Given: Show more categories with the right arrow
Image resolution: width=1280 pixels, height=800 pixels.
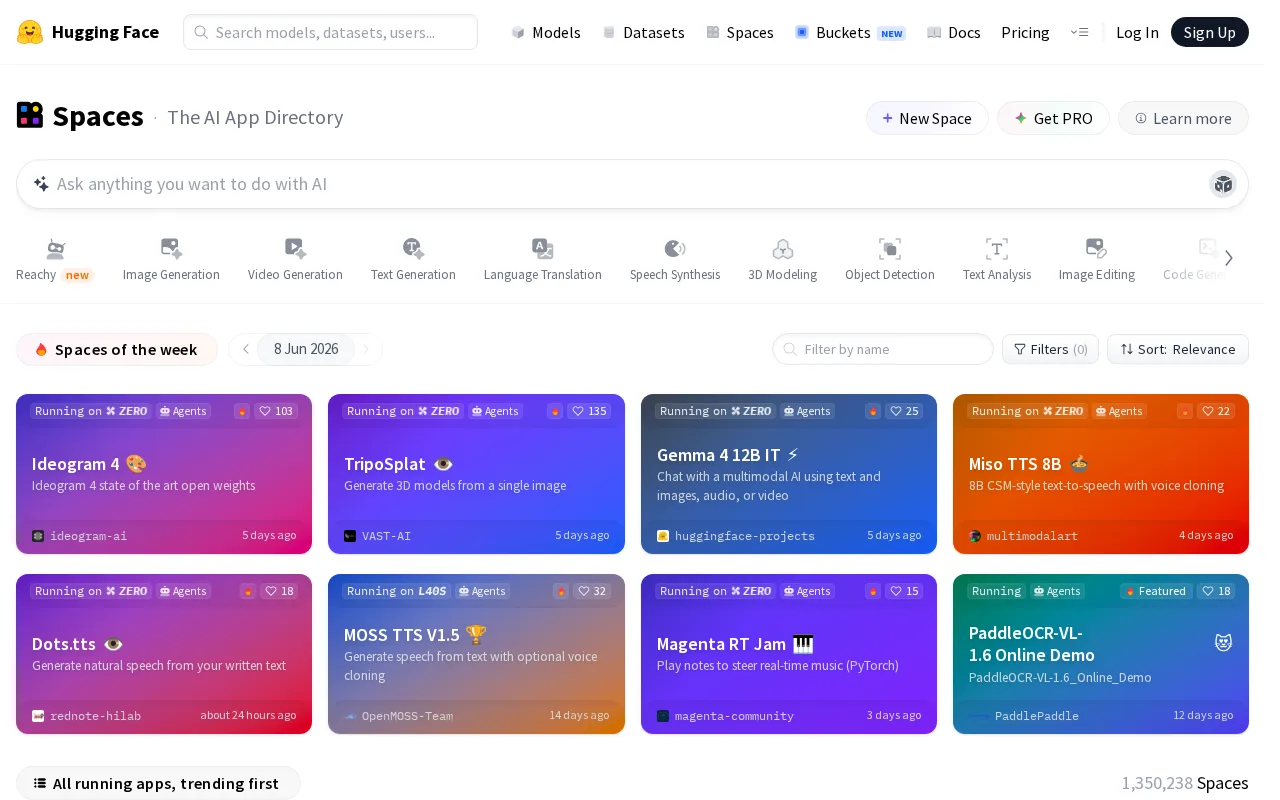Looking at the screenshot, I should 1229,258.
